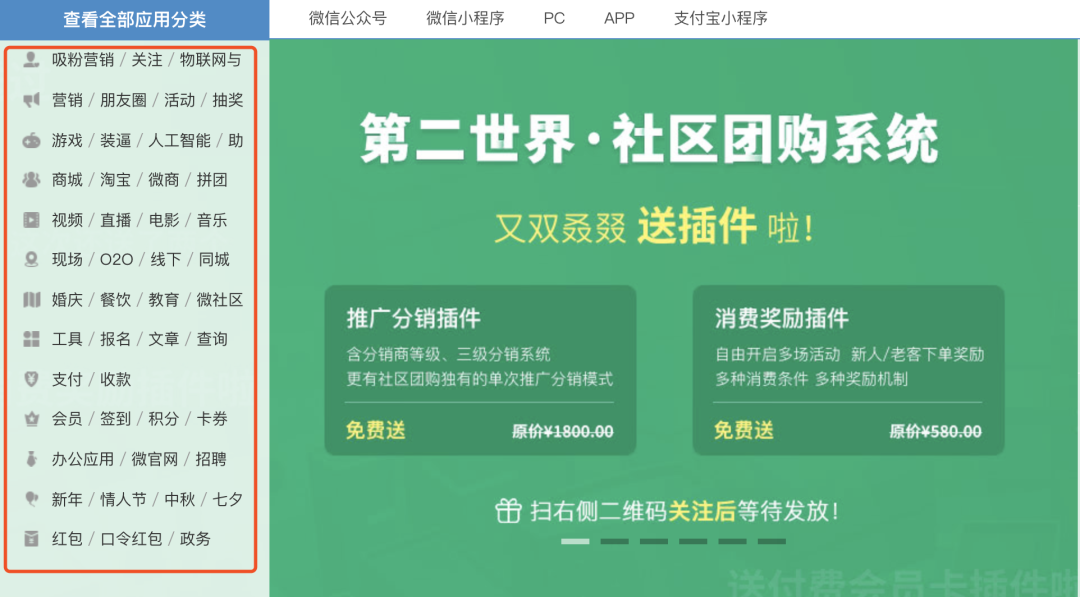Open 查看全部应用分类 header

134,19
